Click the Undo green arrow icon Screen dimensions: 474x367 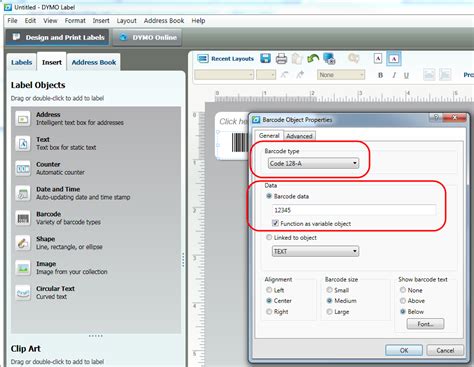[313, 59]
